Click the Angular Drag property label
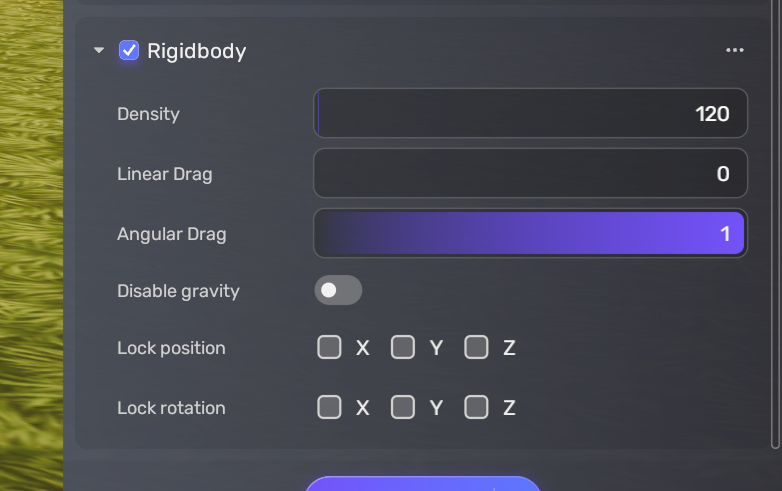Screen dimensions: 782x491 (171, 234)
